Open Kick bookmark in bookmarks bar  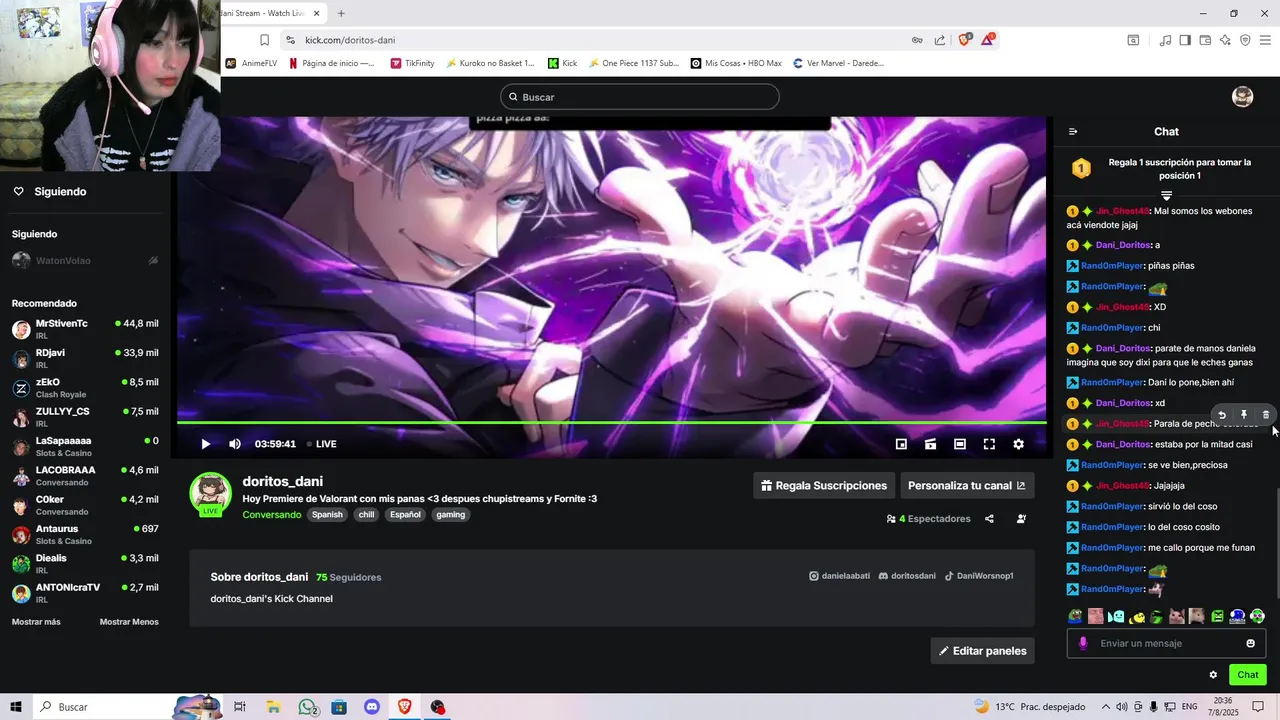coord(563,63)
